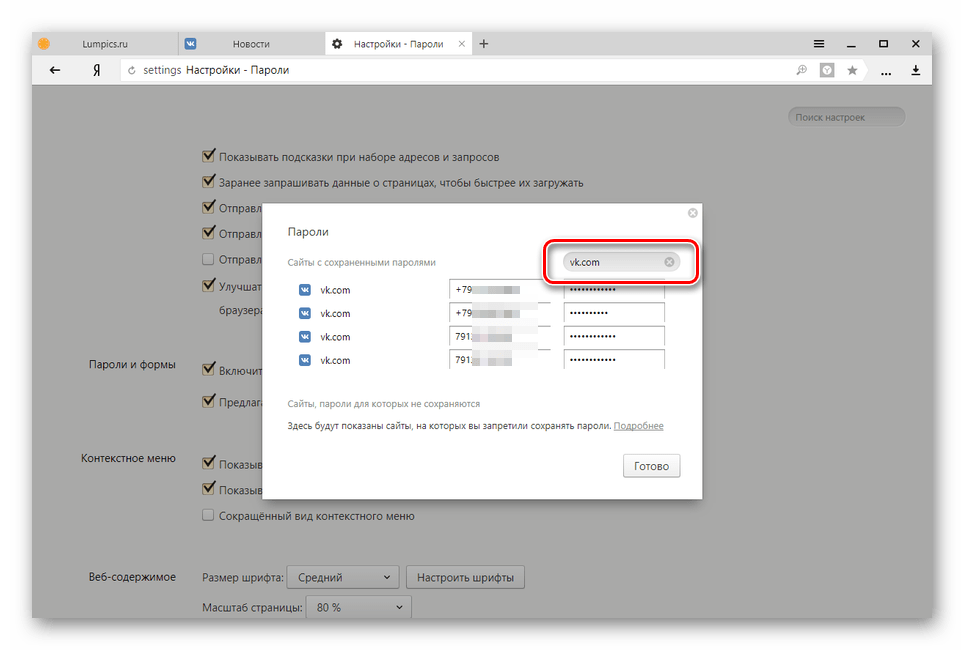Click the Контекстное меню section label
The height and width of the screenshot is (650, 964).
(128, 458)
